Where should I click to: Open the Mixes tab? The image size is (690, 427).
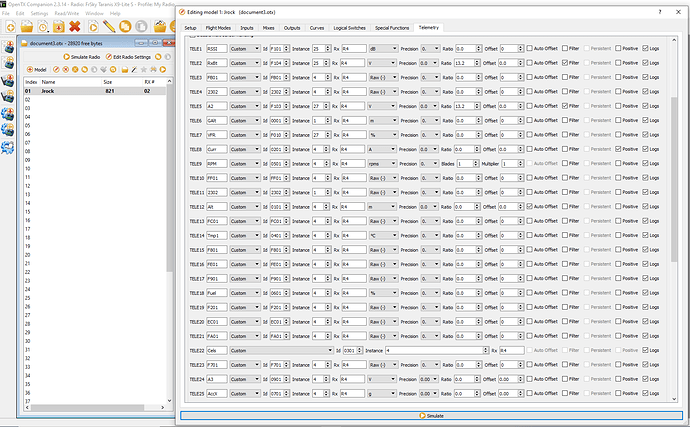[268, 28]
